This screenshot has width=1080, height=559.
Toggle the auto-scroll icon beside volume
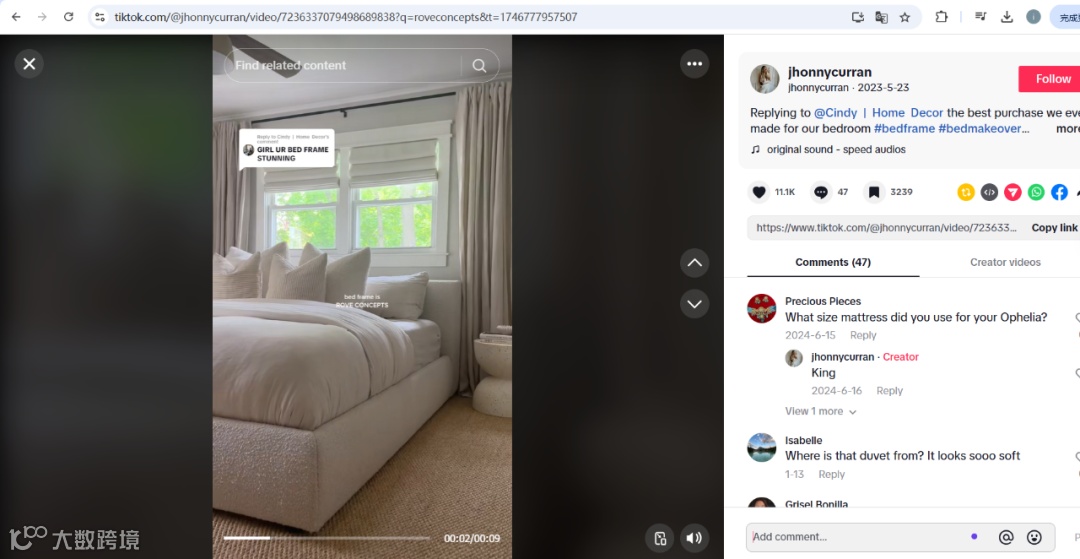point(660,538)
